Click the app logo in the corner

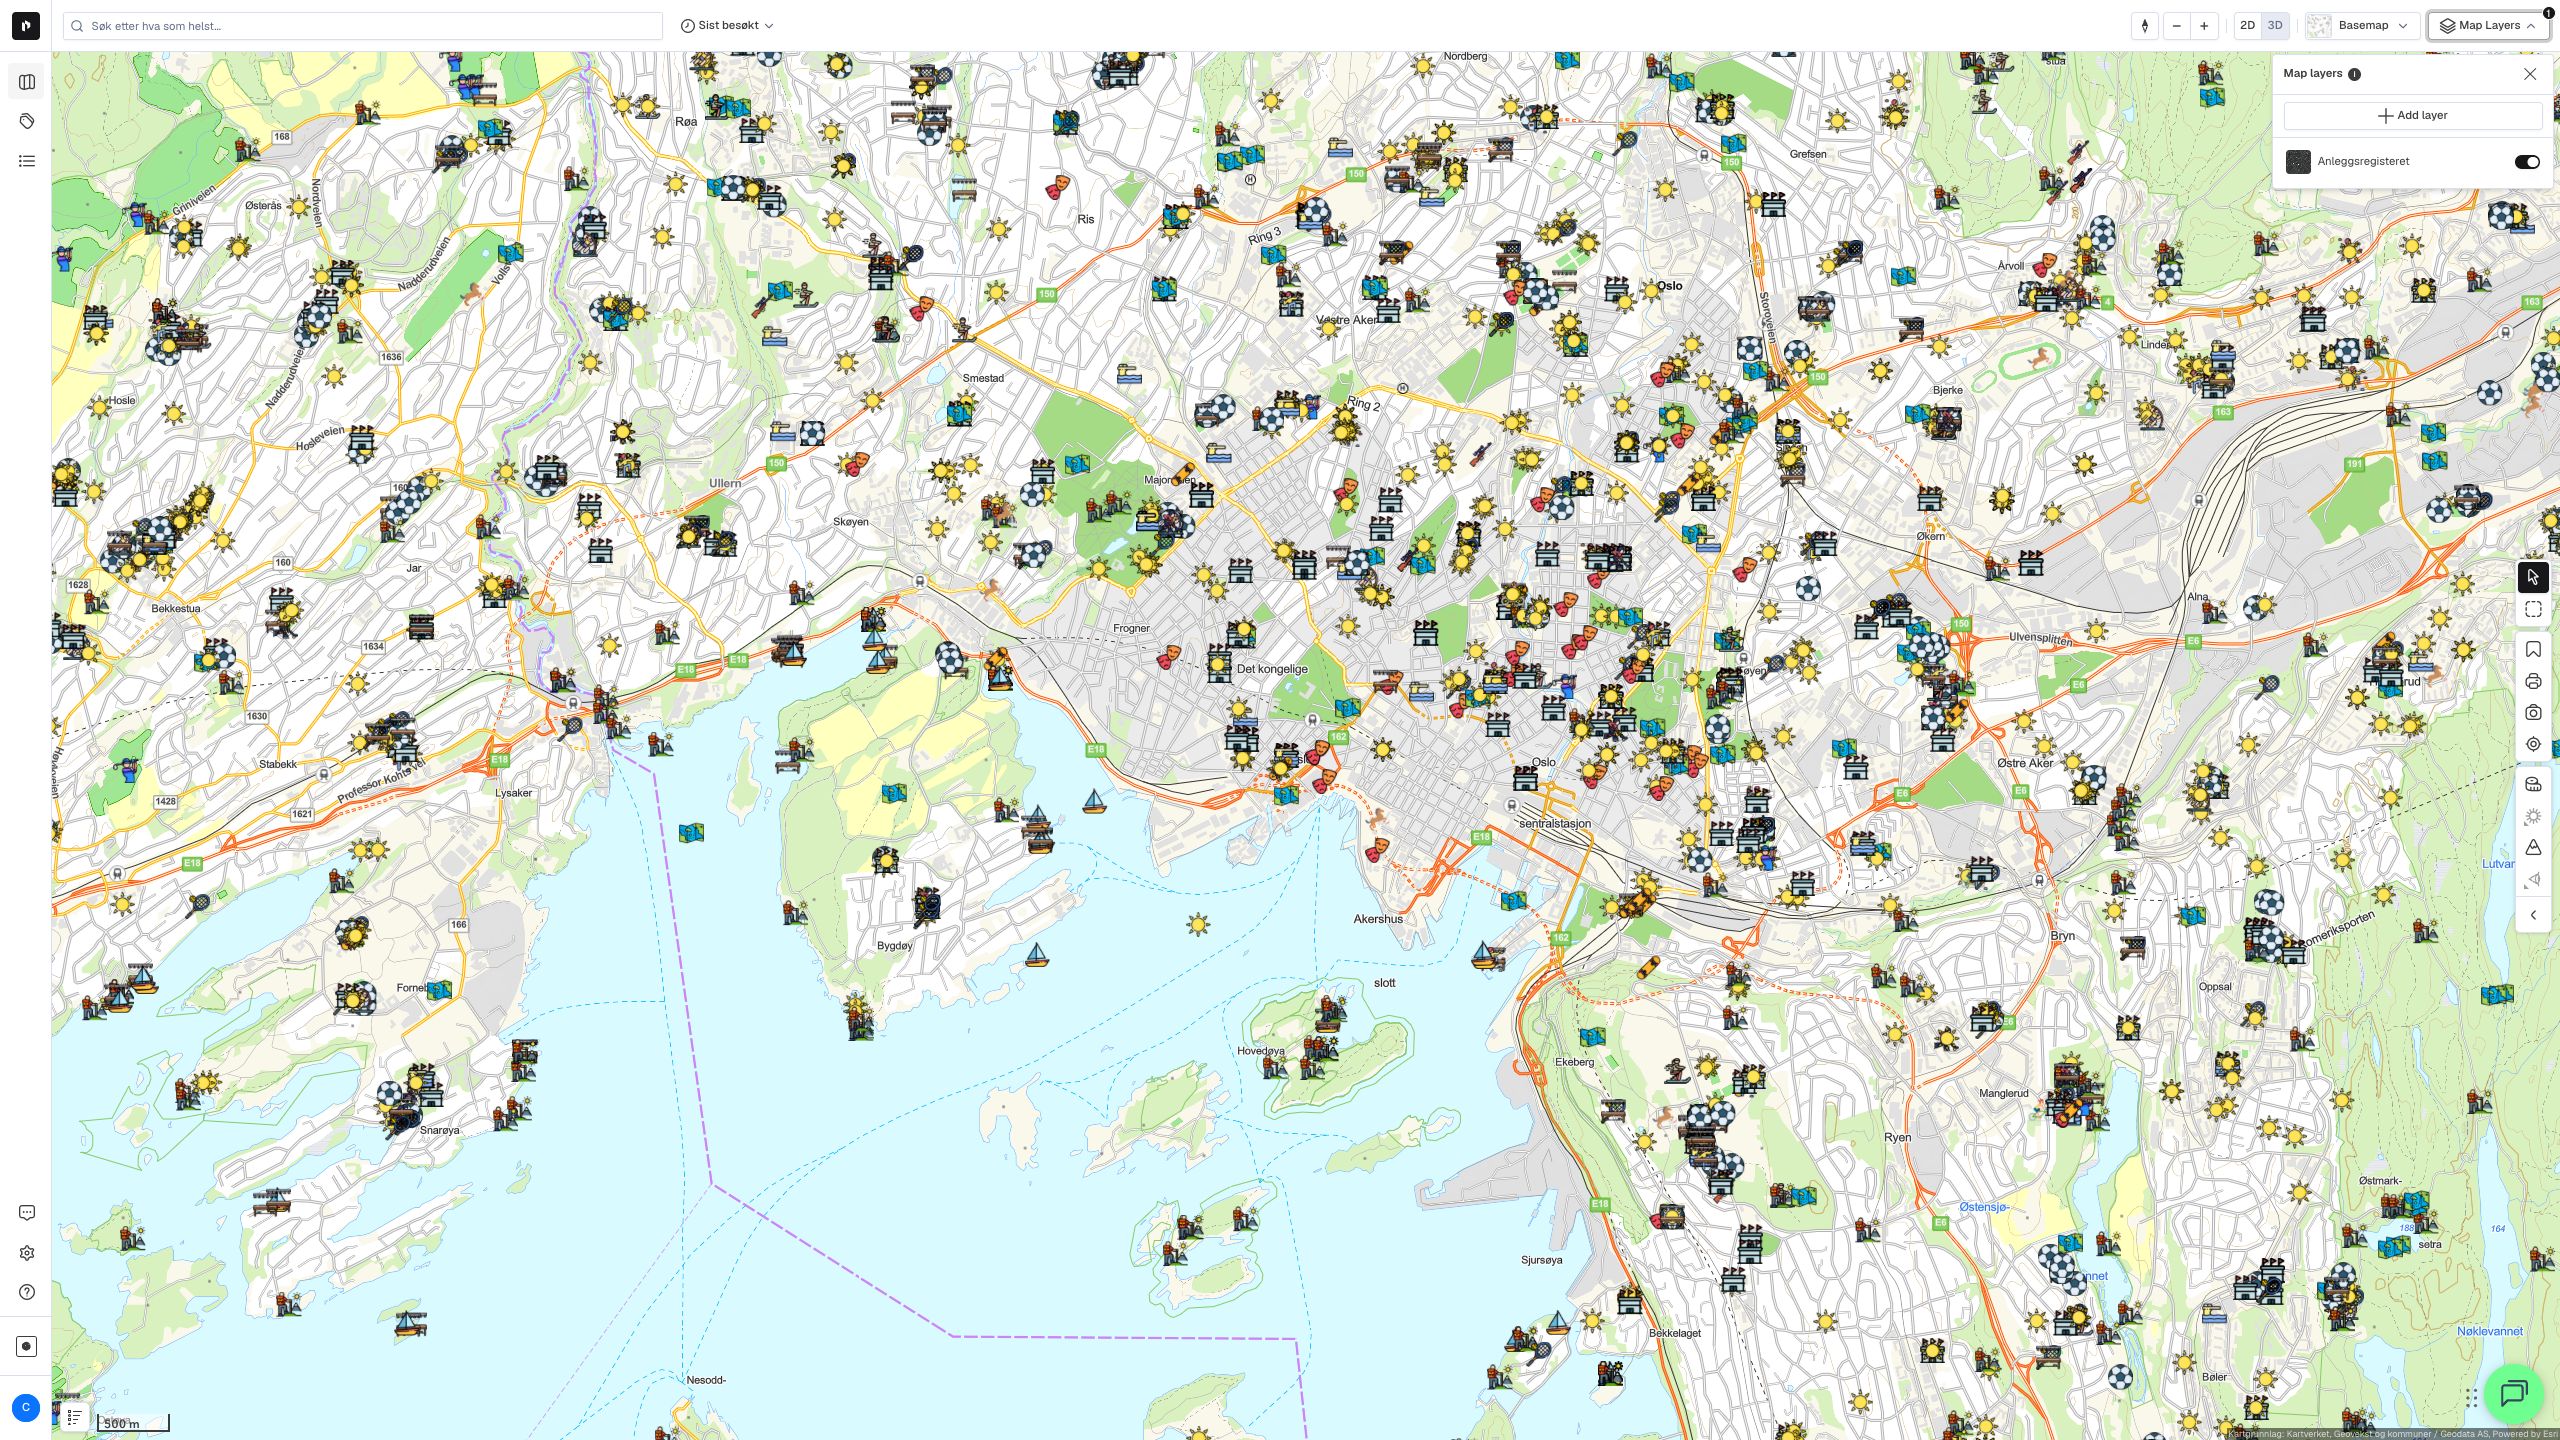point(26,26)
